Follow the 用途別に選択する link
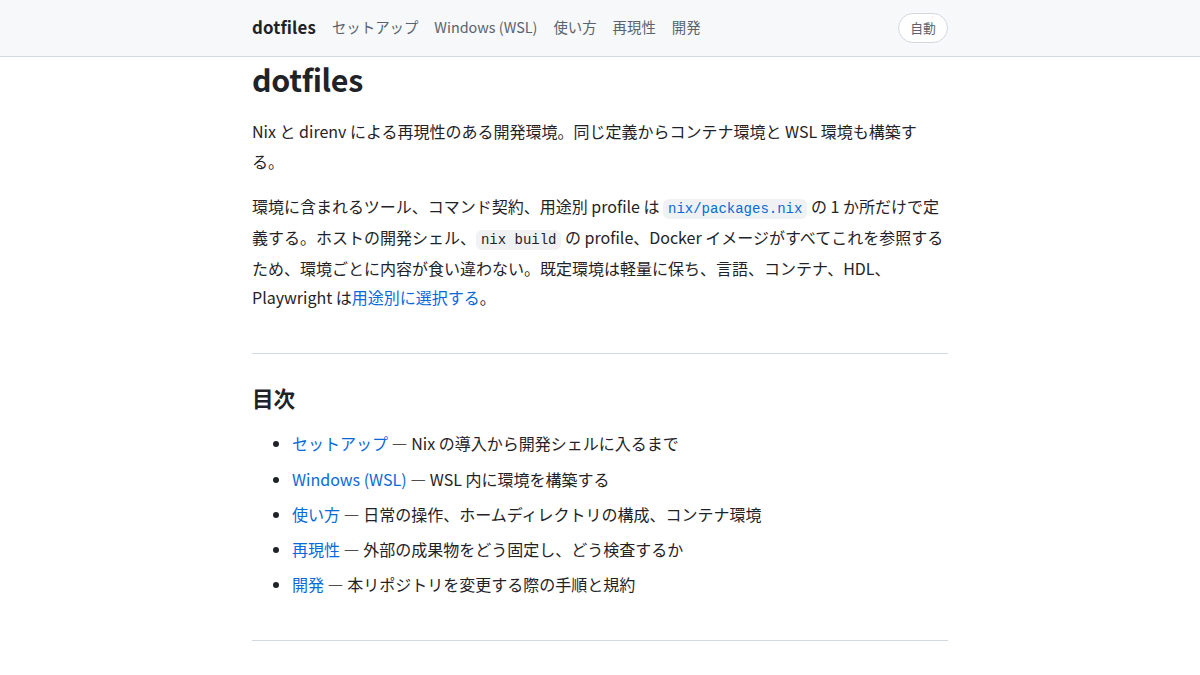The width and height of the screenshot is (1200, 675). [416, 298]
